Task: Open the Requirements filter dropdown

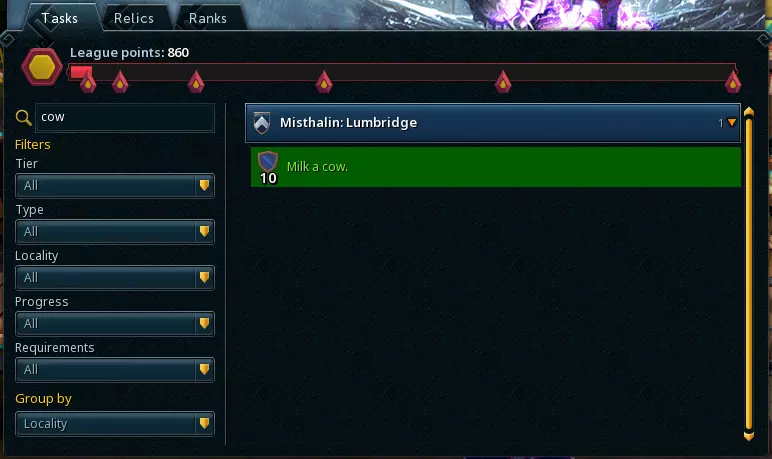Action: tap(115, 370)
